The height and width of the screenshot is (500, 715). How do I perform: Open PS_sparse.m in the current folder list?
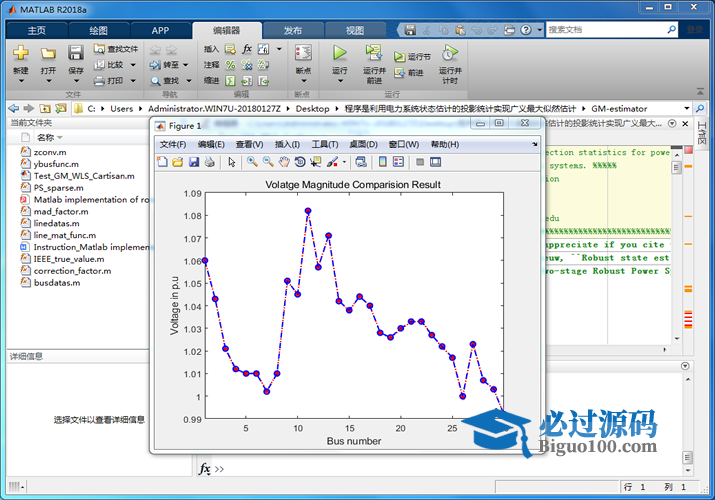pos(54,187)
